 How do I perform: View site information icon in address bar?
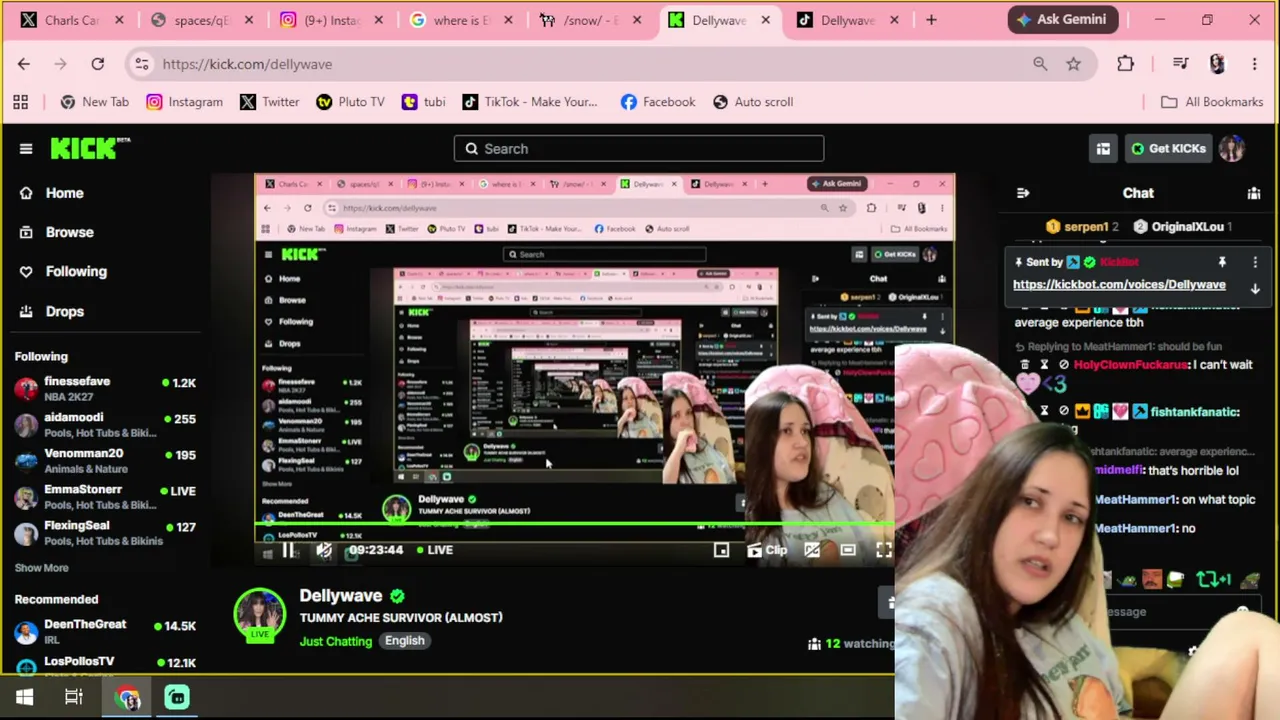click(142, 64)
